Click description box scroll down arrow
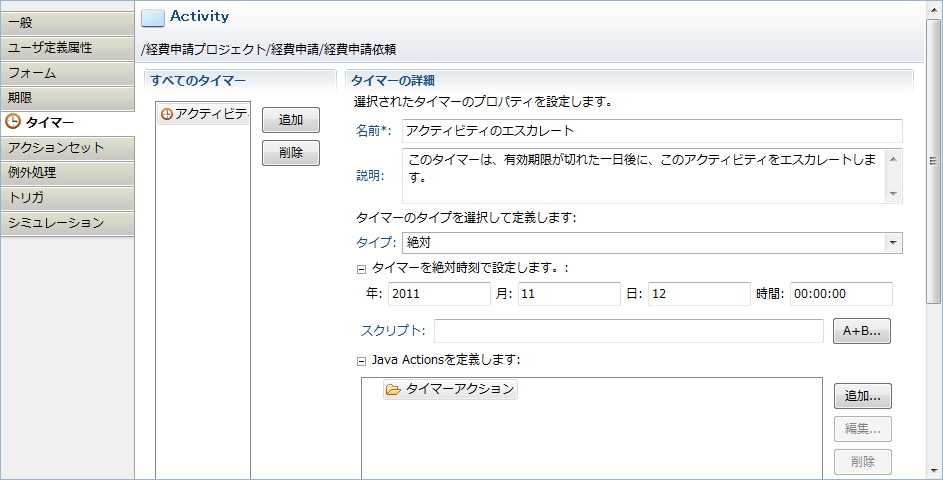The width and height of the screenshot is (943, 480). point(893,194)
